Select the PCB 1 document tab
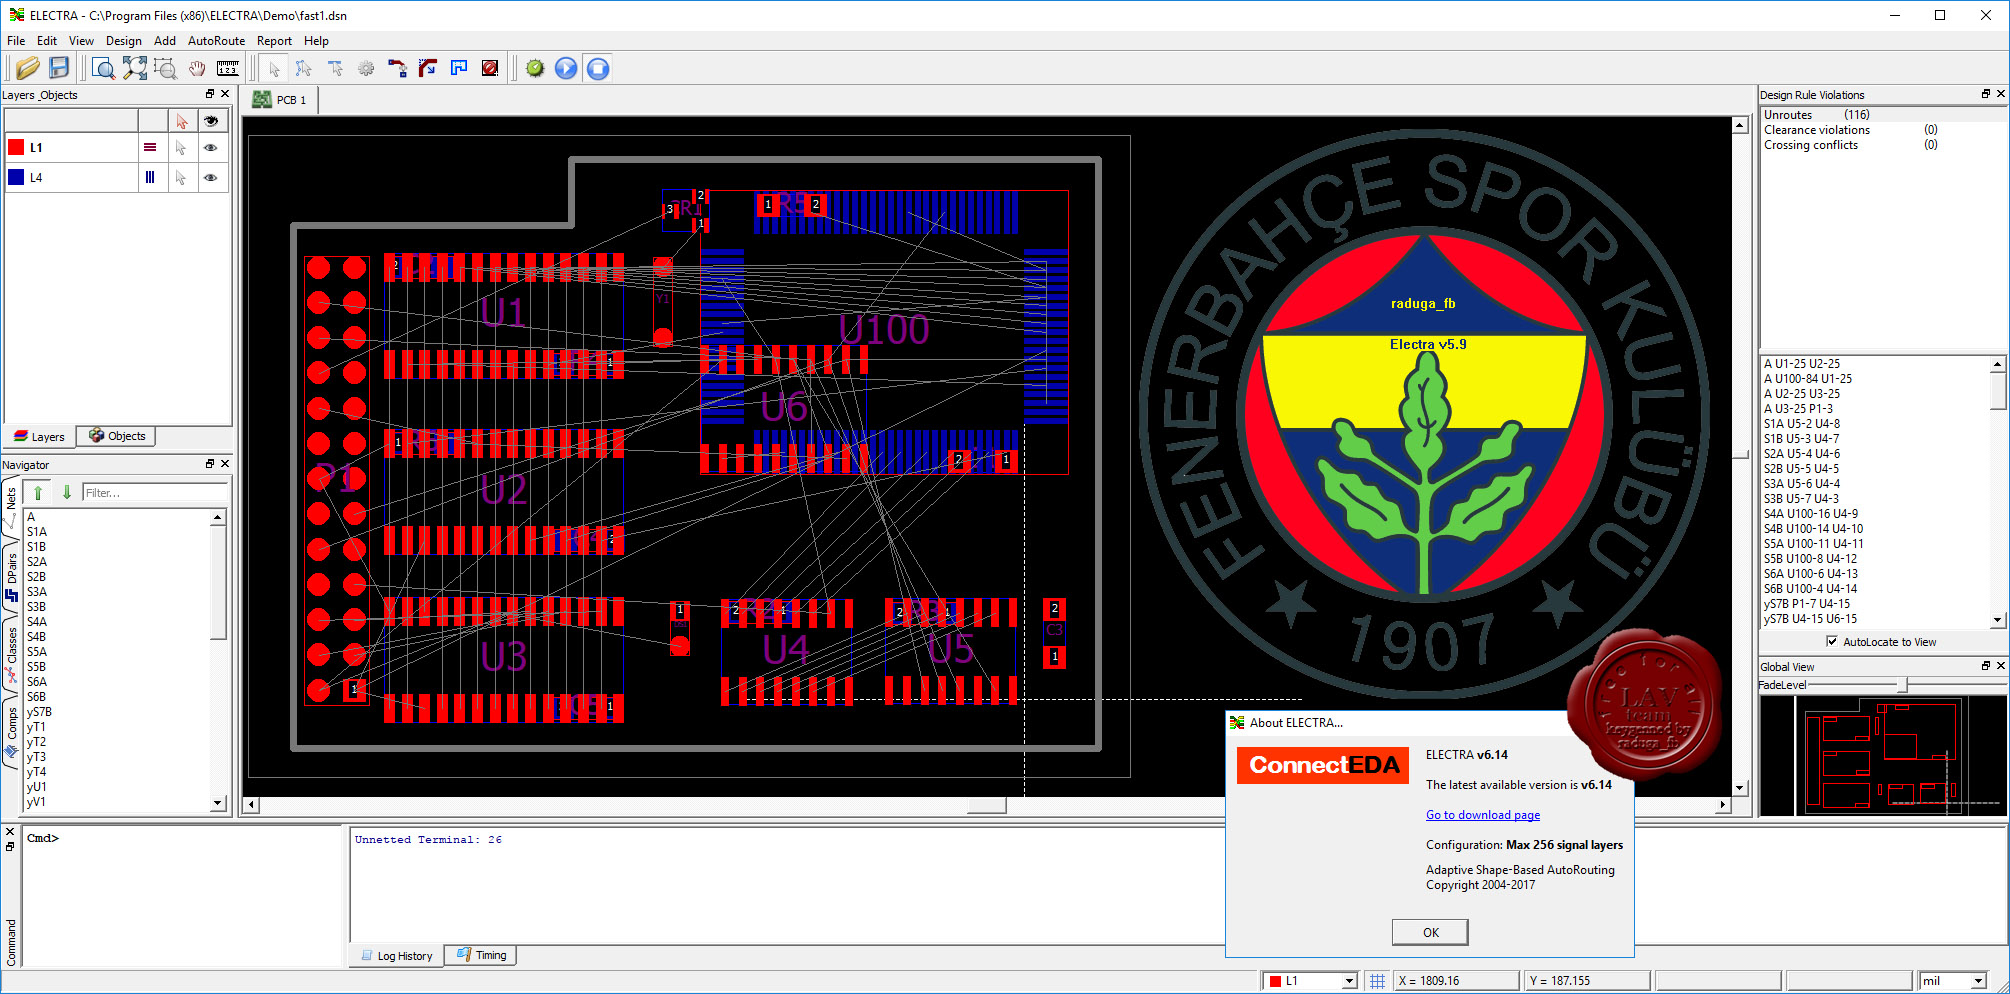2010x994 pixels. pyautogui.click(x=281, y=100)
